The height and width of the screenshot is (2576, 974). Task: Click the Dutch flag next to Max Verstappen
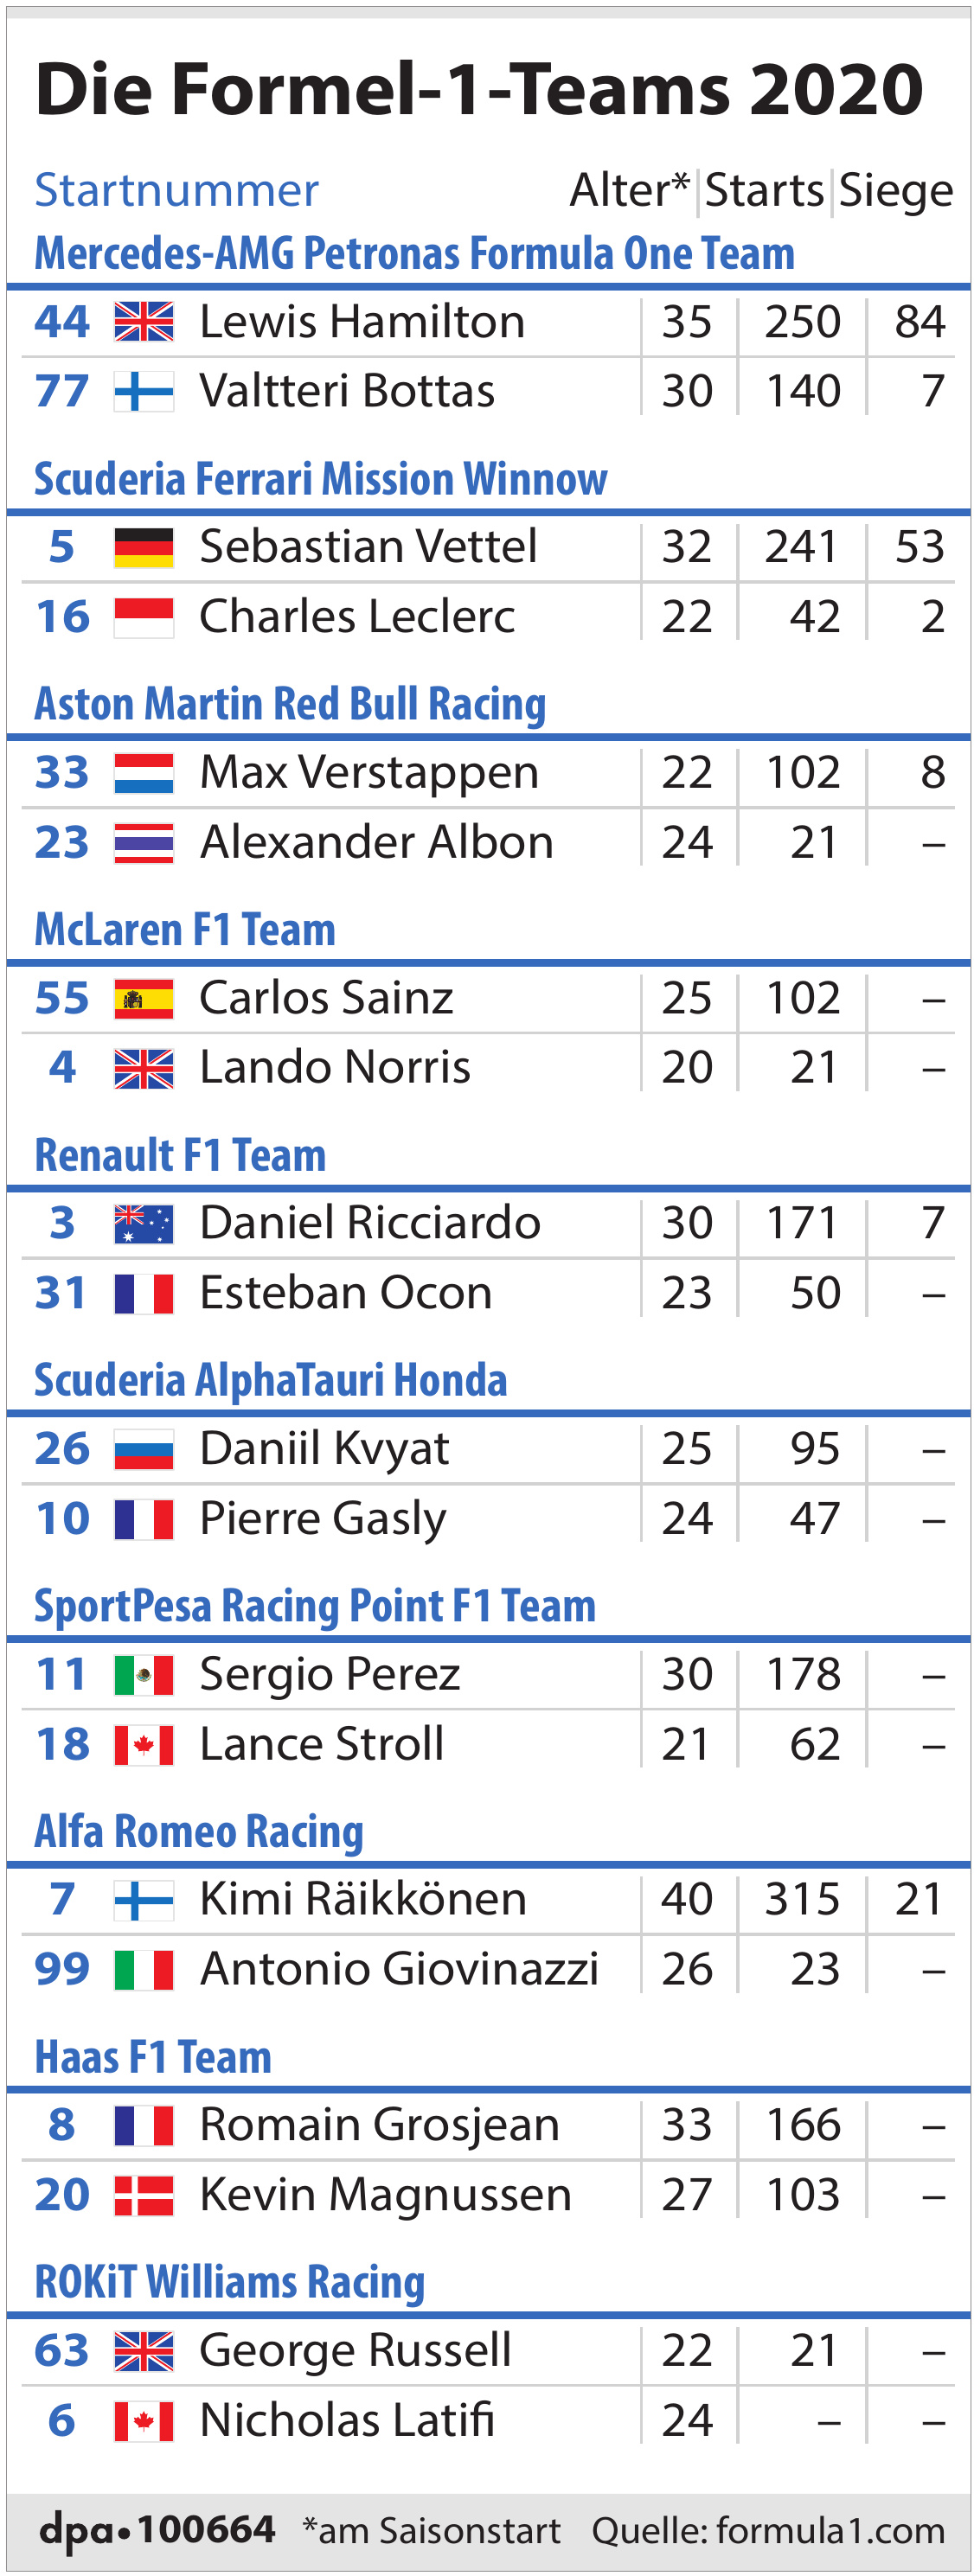point(144,773)
